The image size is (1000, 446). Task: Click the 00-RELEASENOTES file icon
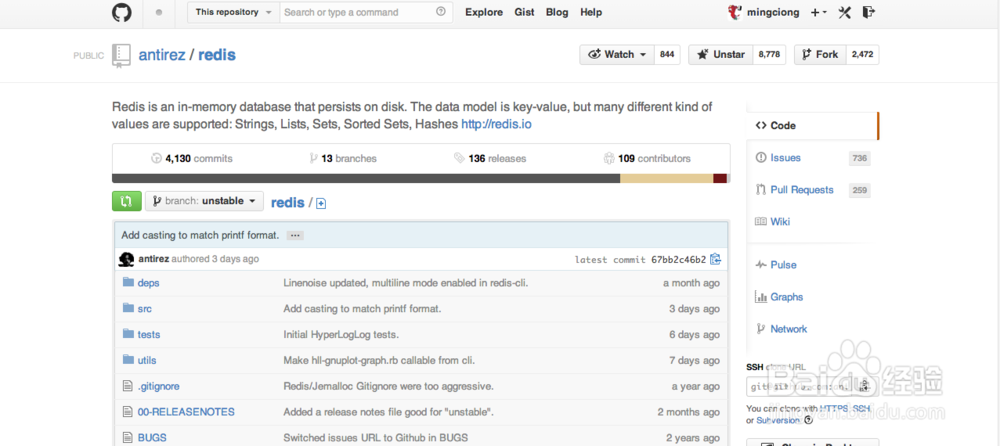click(x=127, y=412)
